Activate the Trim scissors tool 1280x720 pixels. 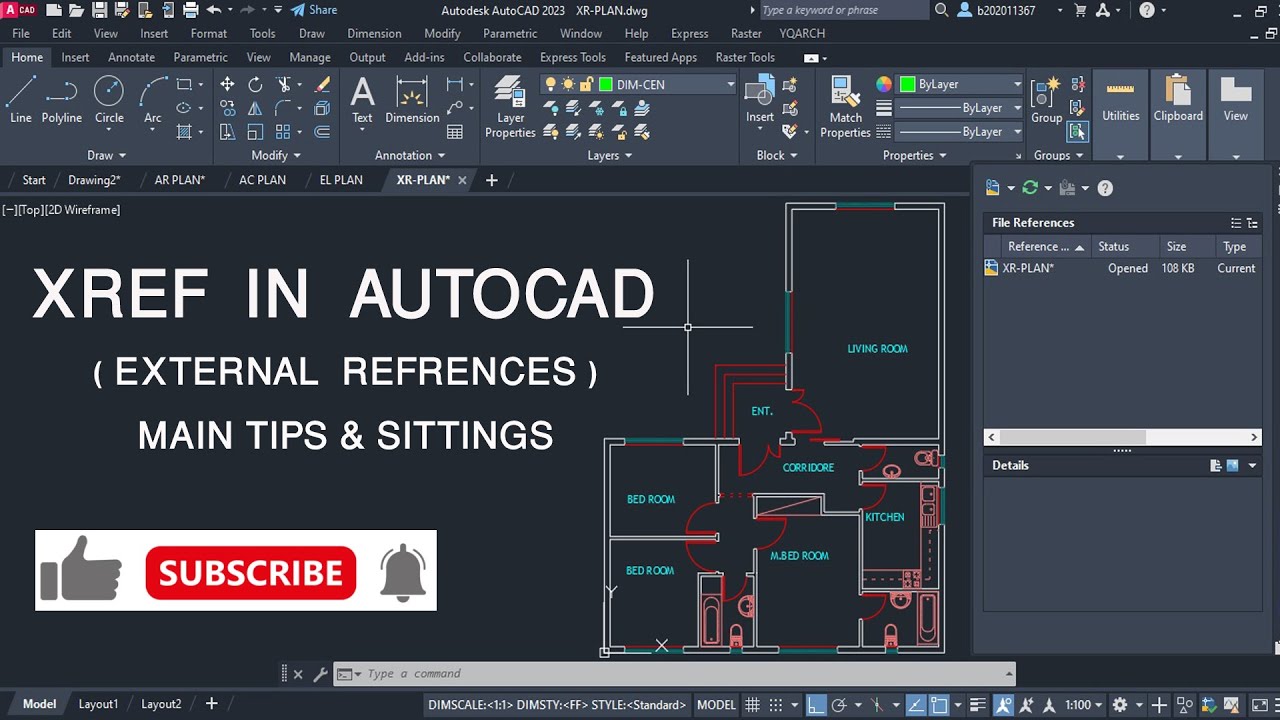click(x=284, y=85)
